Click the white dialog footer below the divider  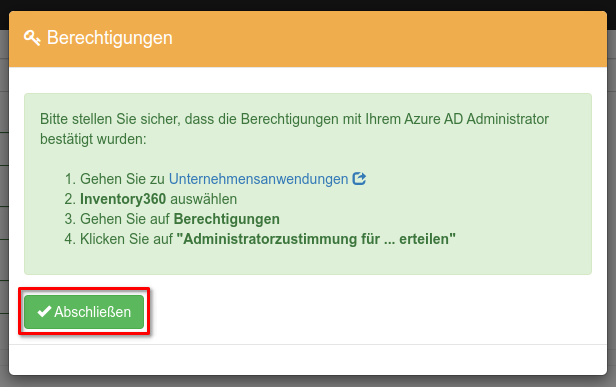pos(308,359)
